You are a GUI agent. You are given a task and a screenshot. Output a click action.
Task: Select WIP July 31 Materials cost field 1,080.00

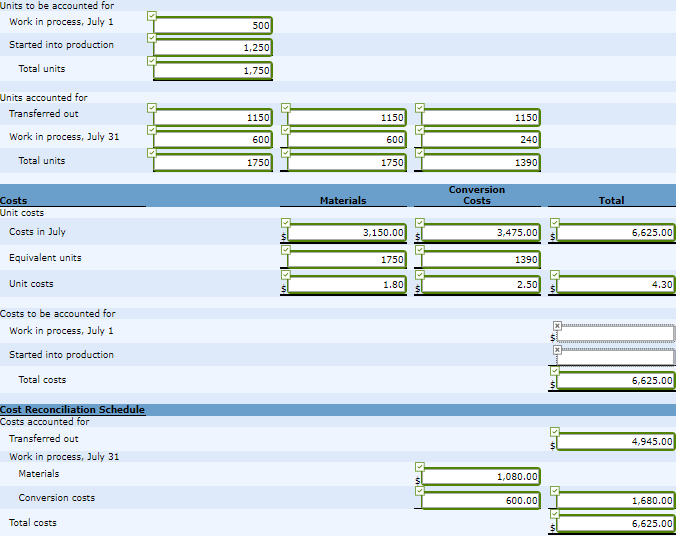[481, 476]
